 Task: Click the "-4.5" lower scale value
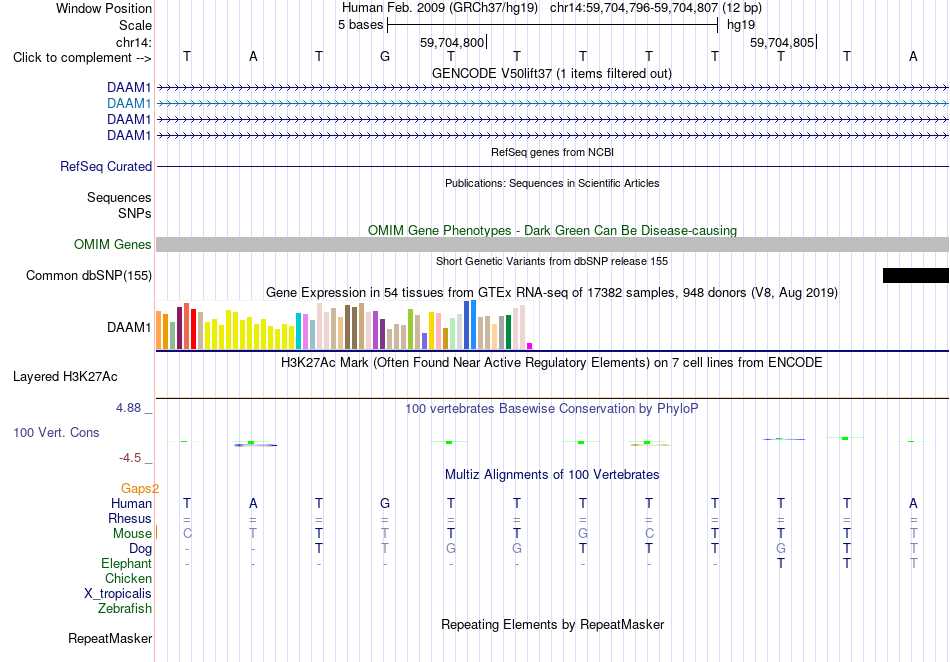(130, 458)
